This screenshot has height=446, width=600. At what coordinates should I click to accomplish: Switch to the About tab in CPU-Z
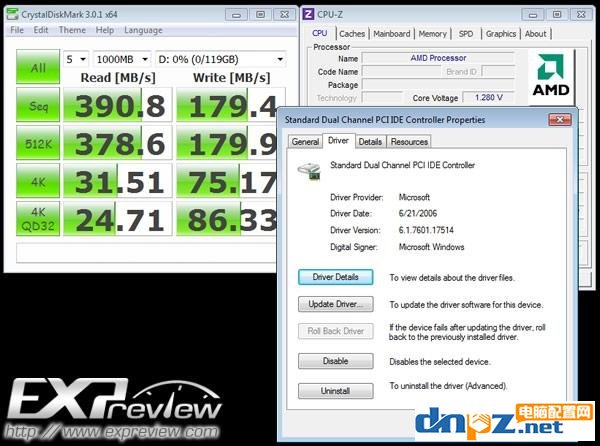click(x=536, y=34)
